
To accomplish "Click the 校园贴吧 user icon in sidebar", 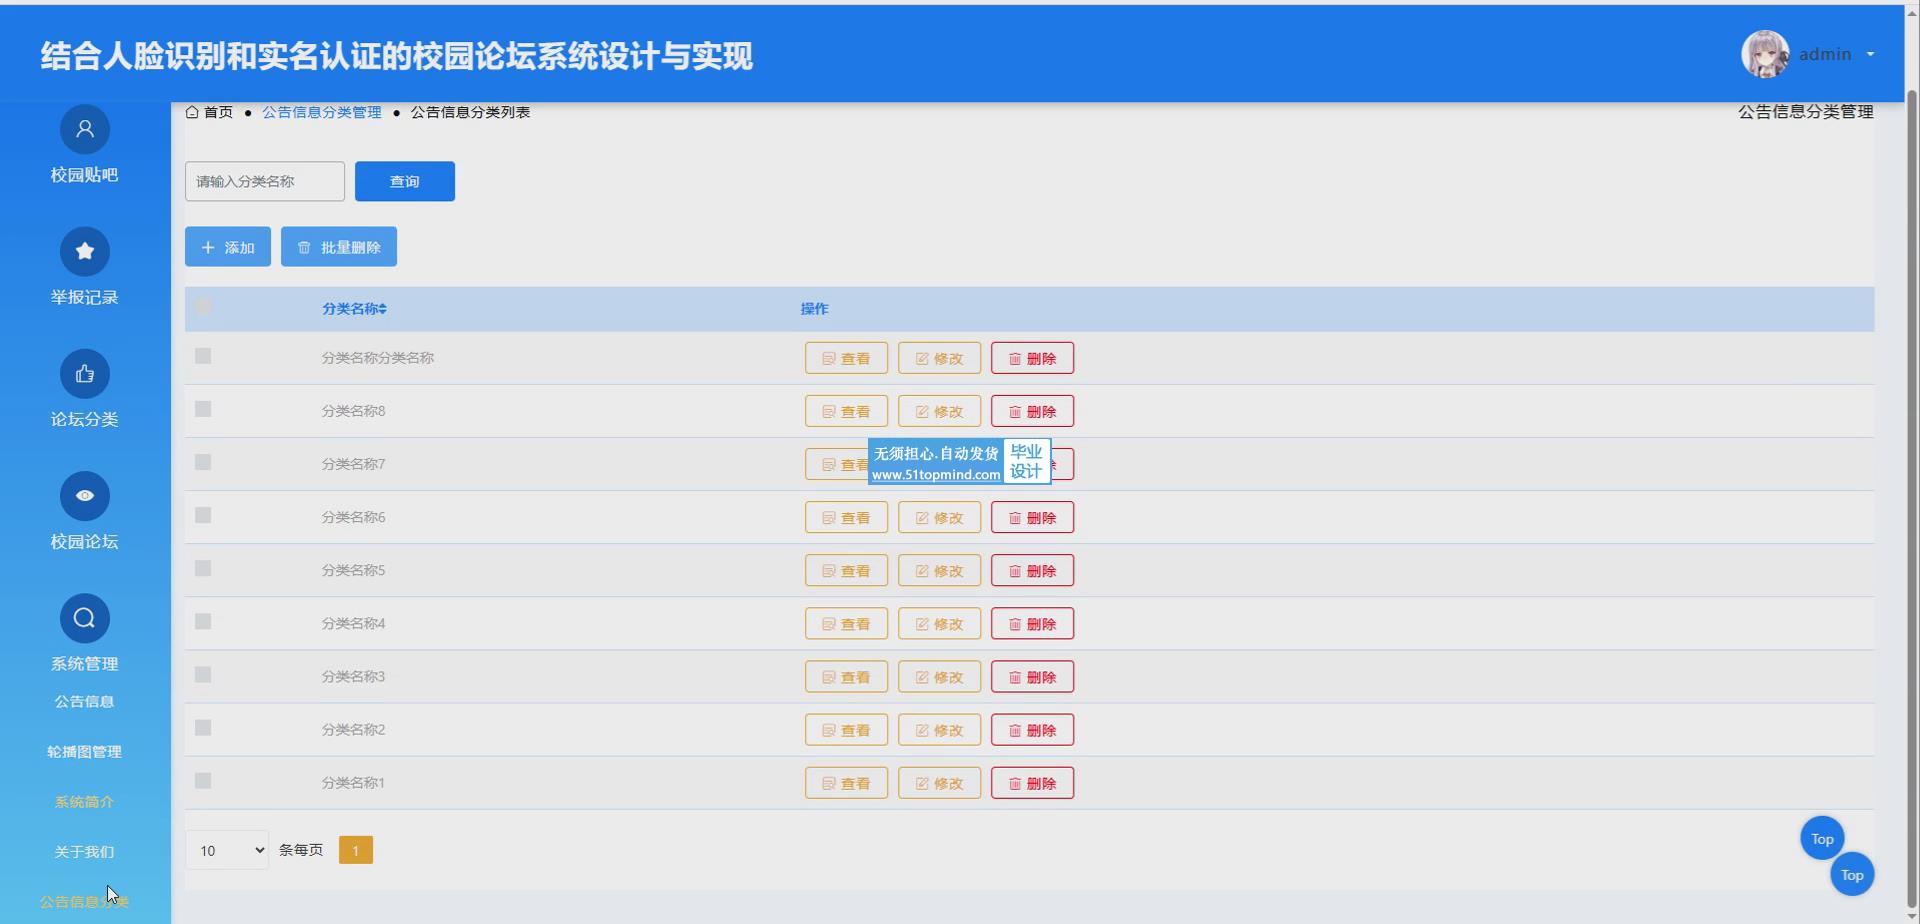I will point(85,129).
